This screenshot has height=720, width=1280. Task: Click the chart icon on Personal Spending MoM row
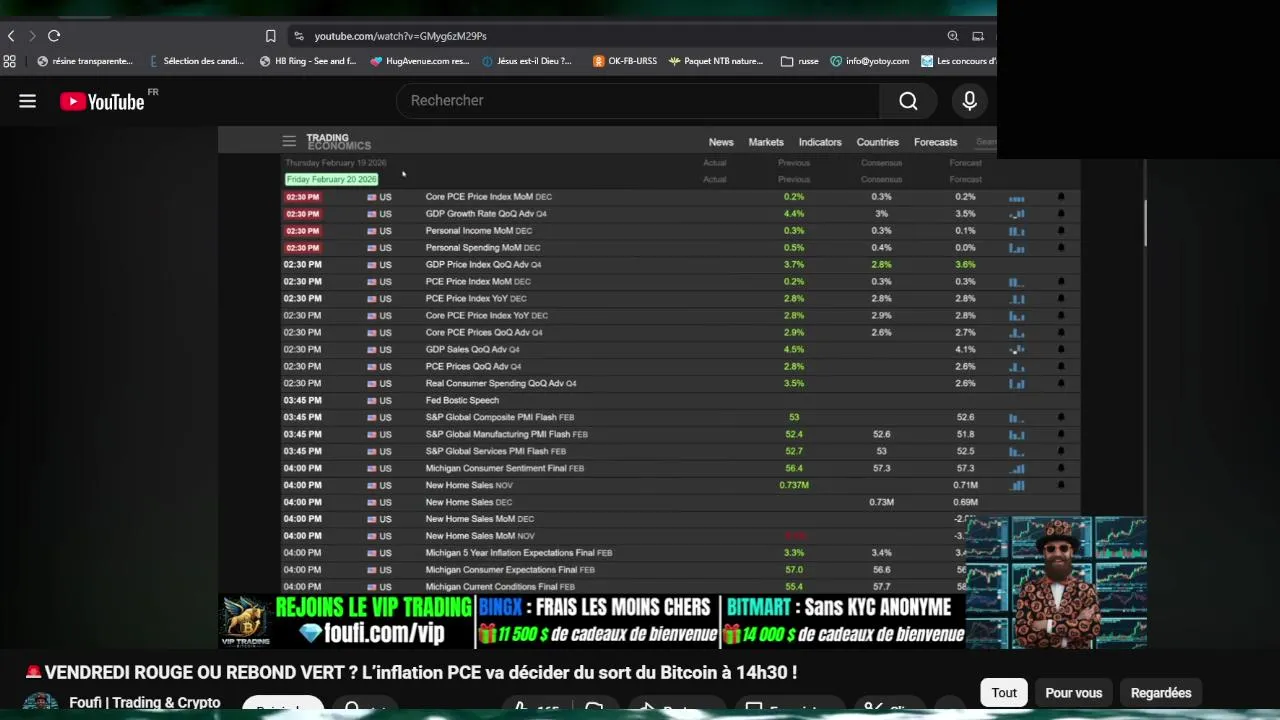1017,248
